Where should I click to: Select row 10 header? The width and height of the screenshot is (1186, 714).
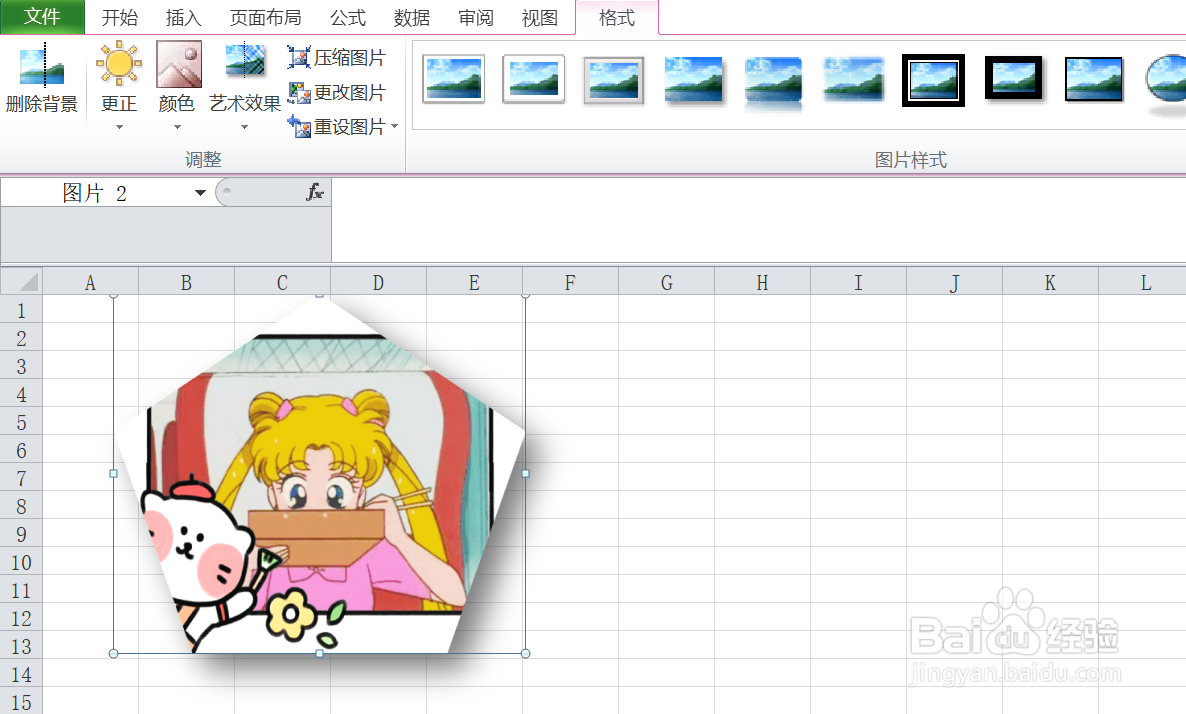tap(21, 562)
